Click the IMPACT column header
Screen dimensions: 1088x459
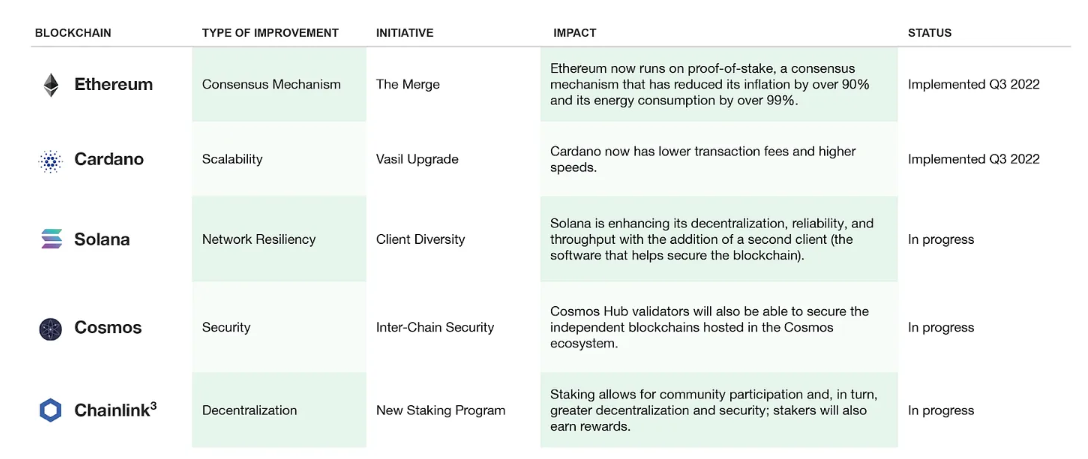574,33
